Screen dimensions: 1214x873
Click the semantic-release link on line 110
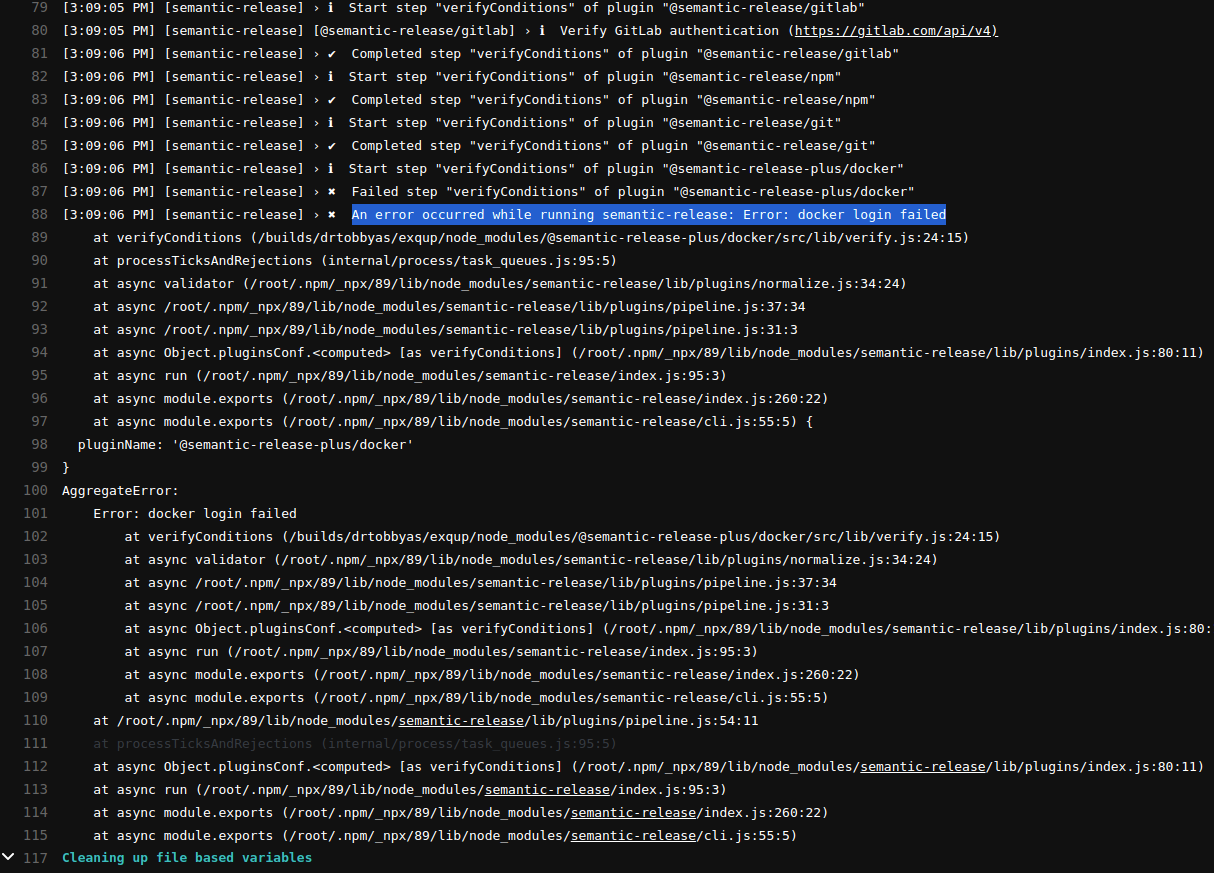click(461, 720)
